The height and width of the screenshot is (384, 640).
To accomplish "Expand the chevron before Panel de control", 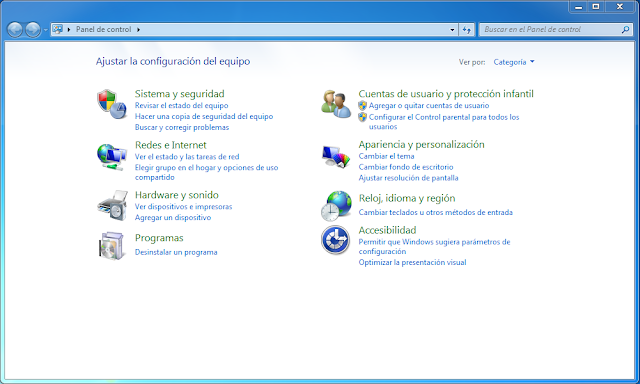I will pyautogui.click(x=69, y=29).
